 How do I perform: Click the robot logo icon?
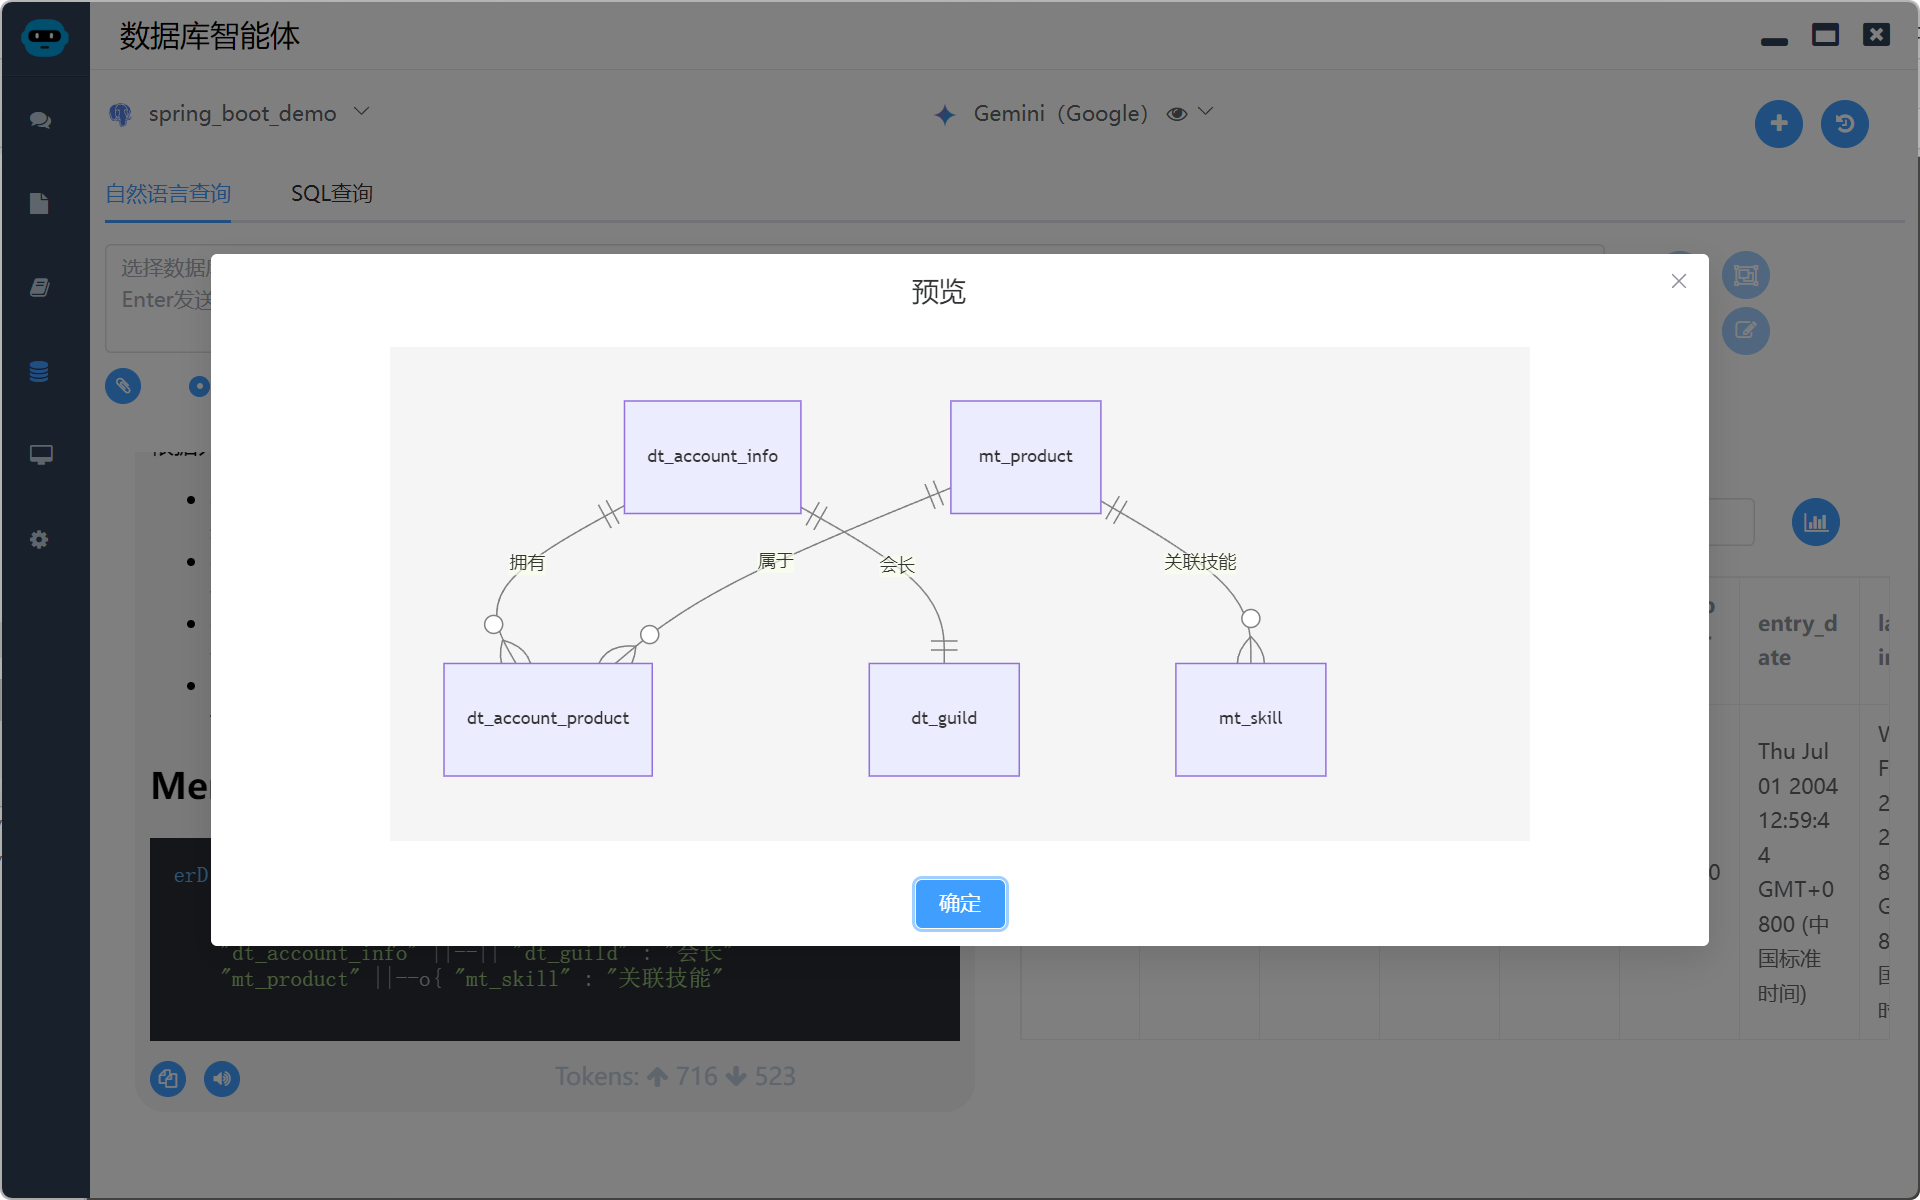44,37
